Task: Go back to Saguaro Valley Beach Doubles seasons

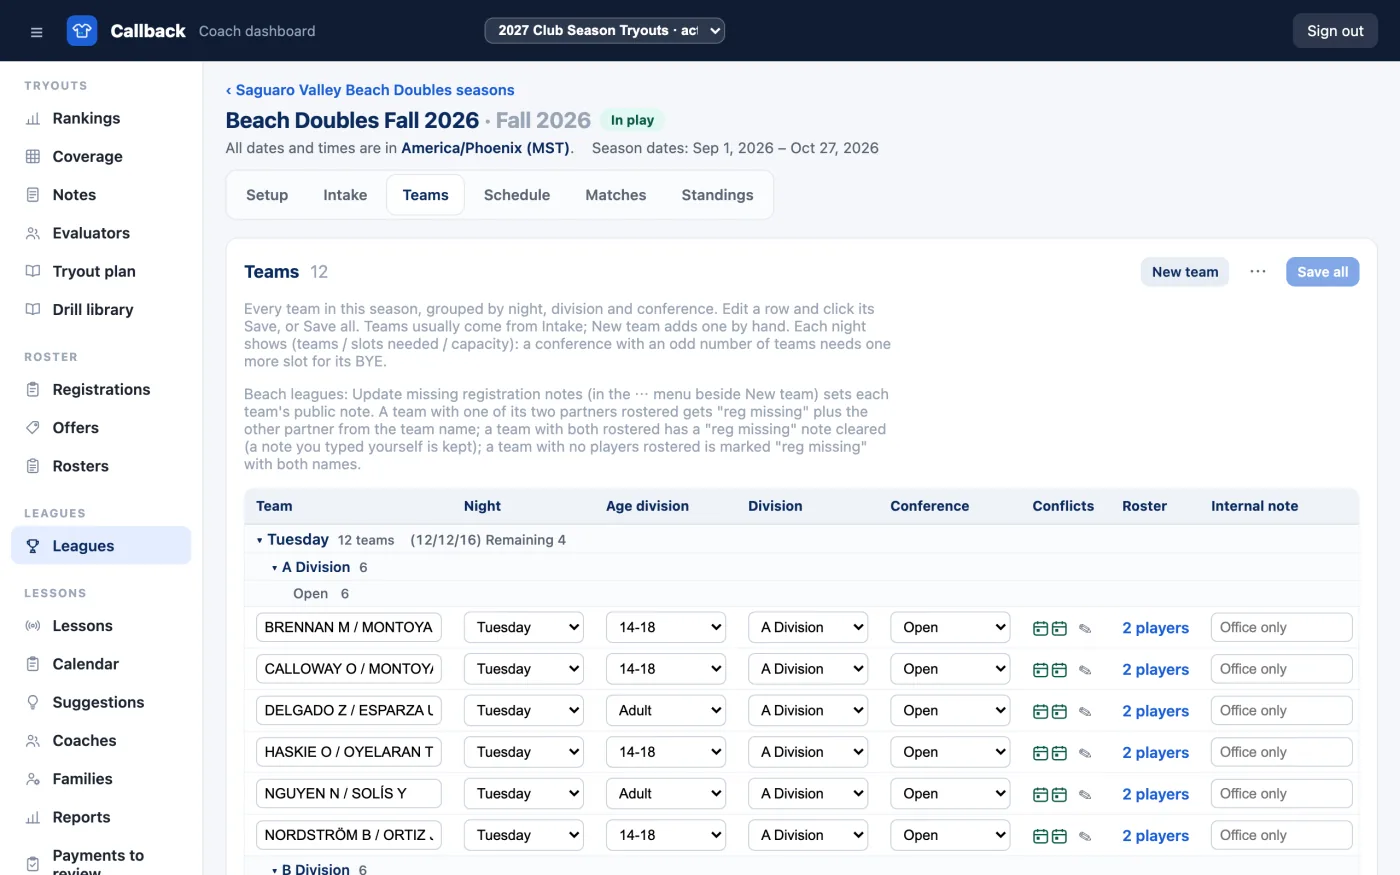Action: 370,90
